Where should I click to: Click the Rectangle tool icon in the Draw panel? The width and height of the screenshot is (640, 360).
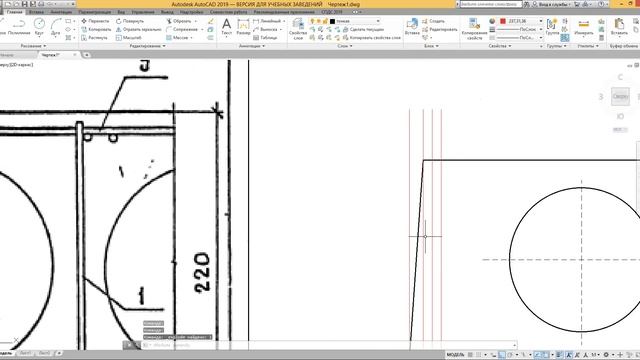point(68,21)
